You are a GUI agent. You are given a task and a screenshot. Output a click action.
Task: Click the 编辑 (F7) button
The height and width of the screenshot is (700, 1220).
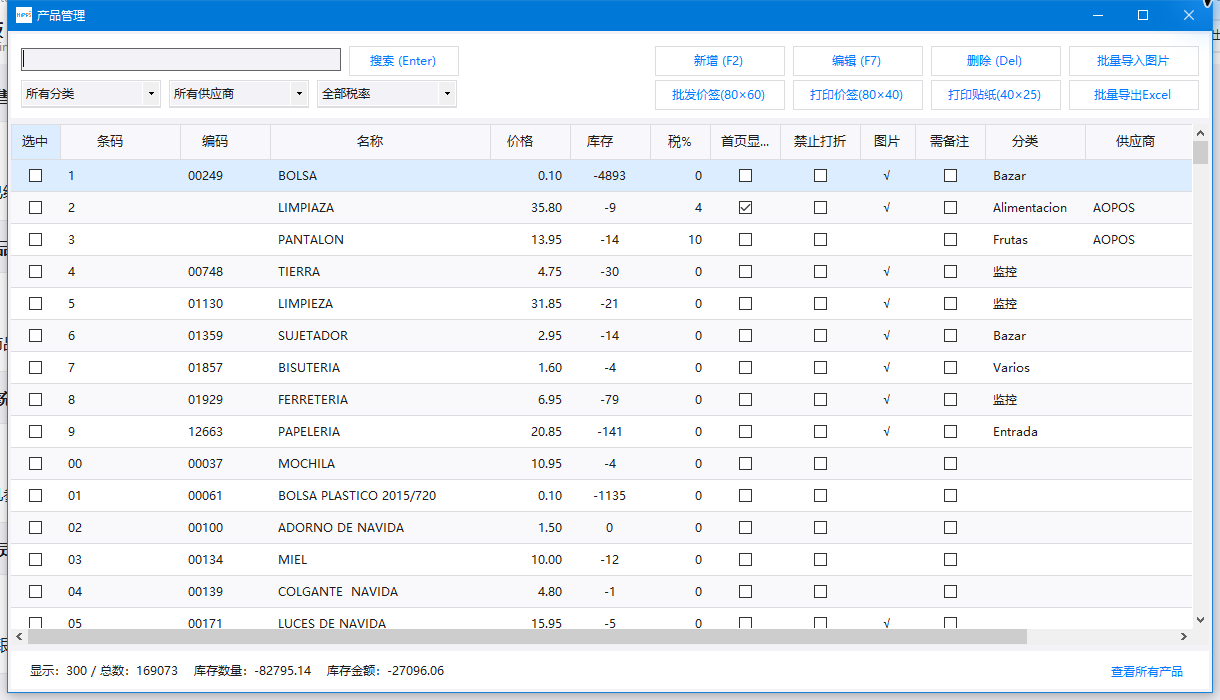point(857,61)
